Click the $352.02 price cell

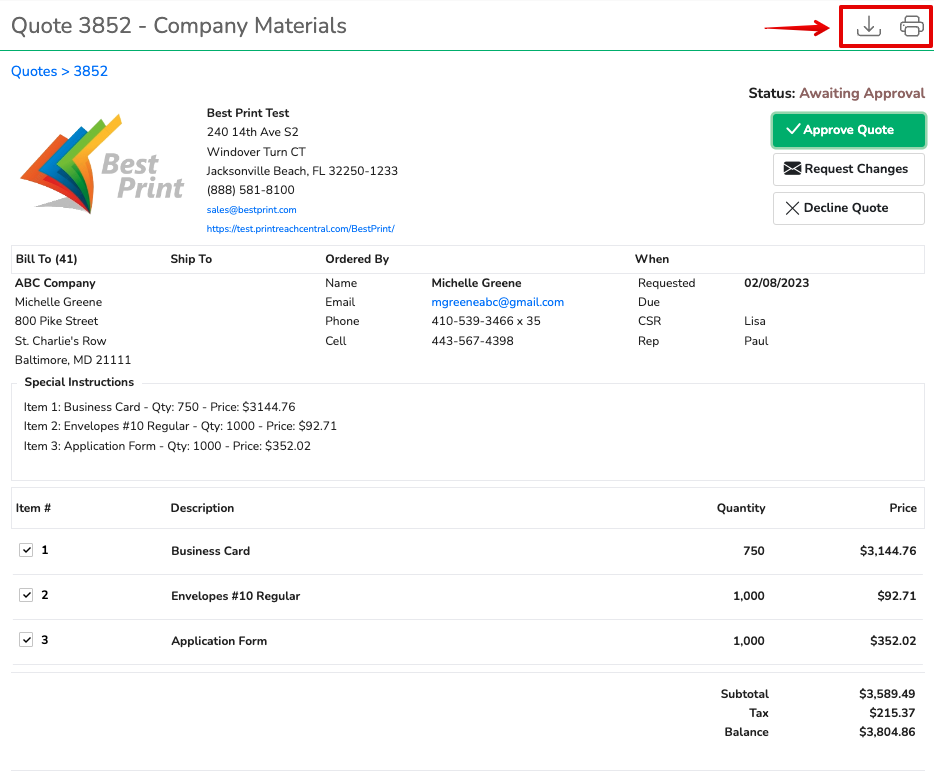point(893,641)
